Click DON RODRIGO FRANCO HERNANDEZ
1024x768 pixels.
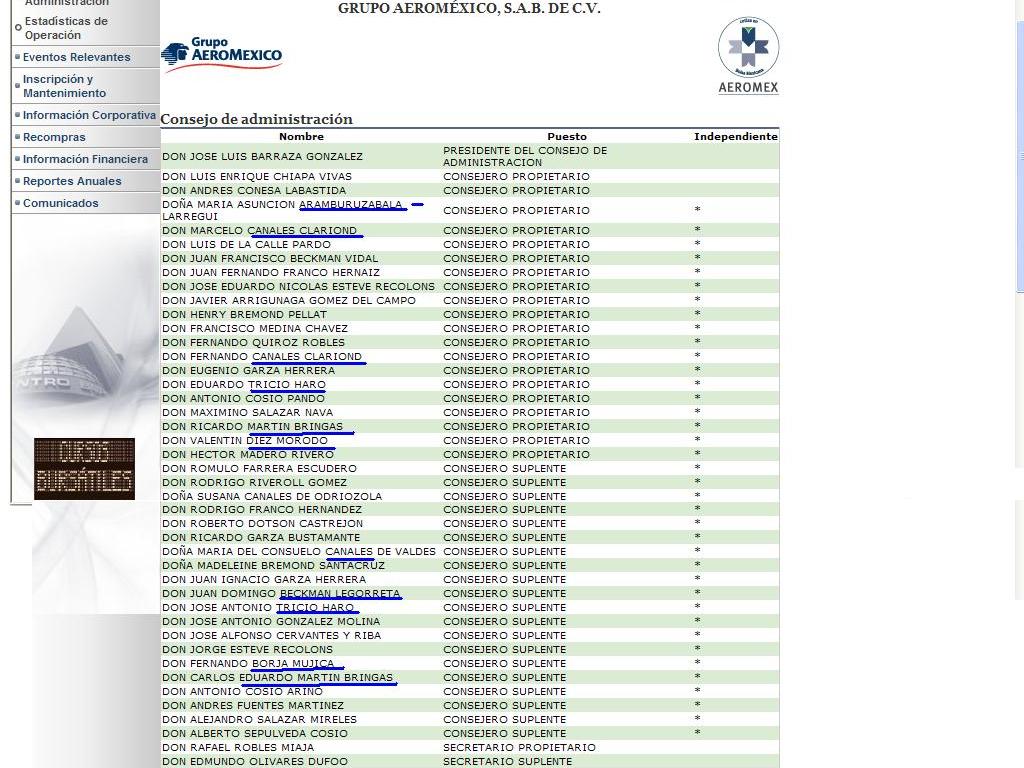pyautogui.click(x=262, y=509)
